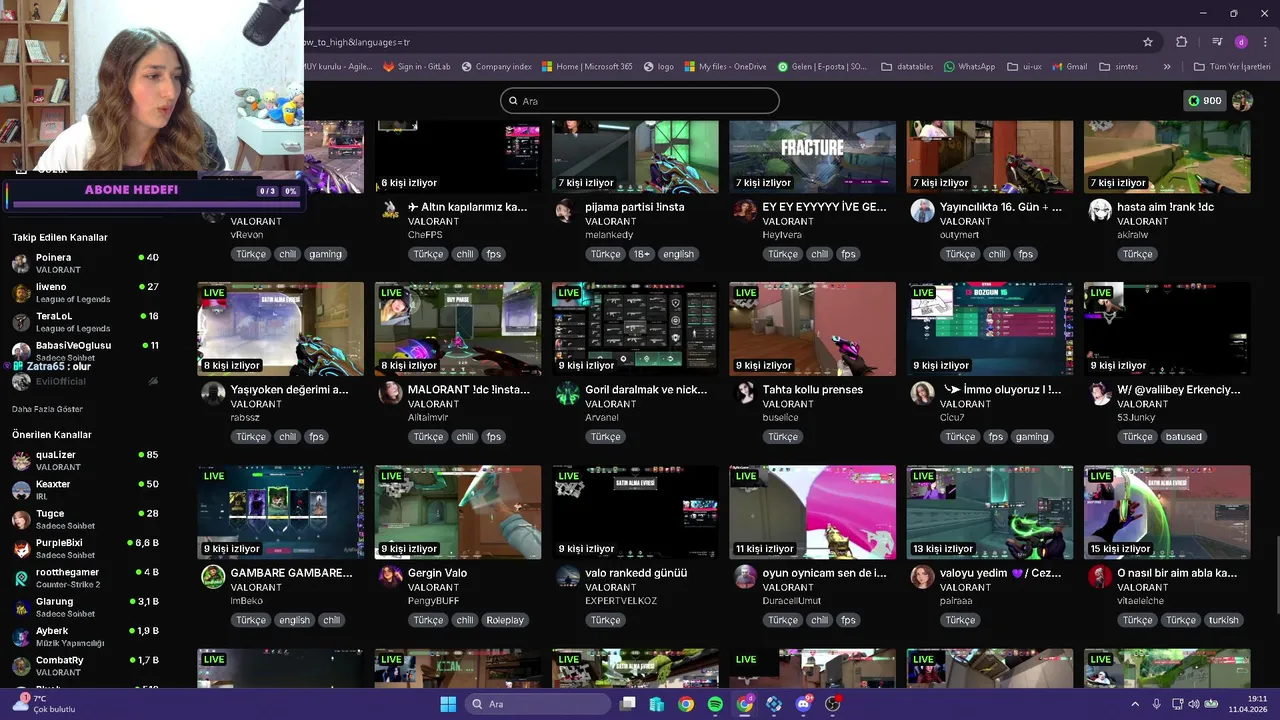
Task: Open the Chrome profile avatar
Action: (x=1241, y=42)
